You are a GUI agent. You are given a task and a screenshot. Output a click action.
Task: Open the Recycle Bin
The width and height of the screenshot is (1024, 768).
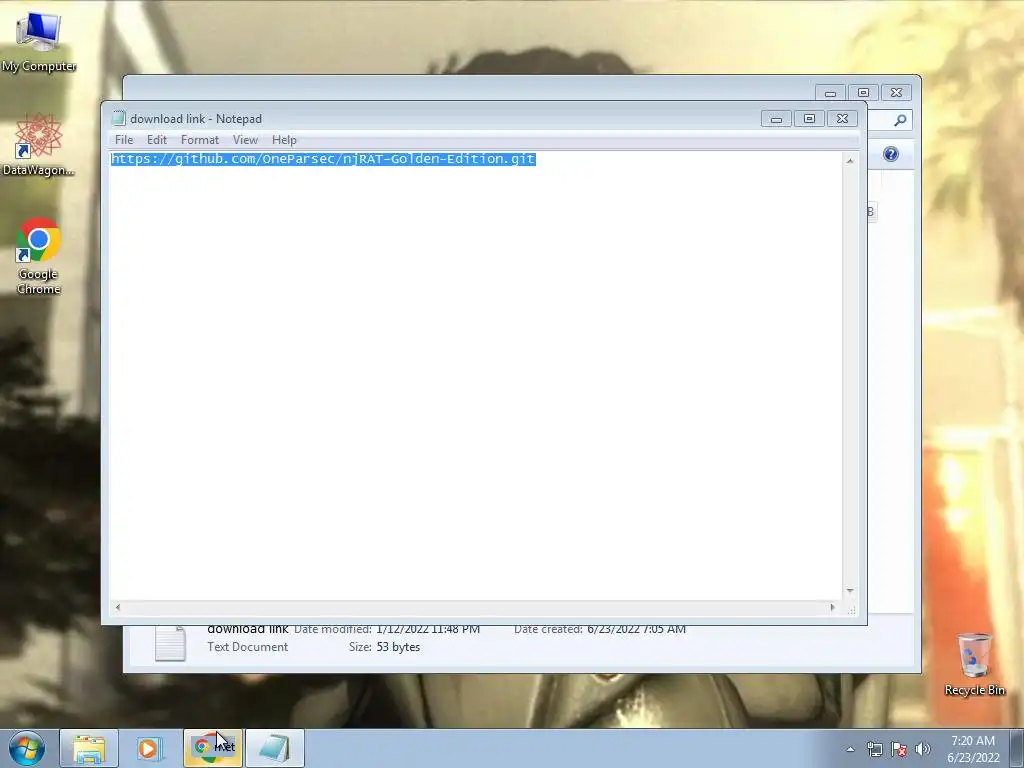point(974,664)
